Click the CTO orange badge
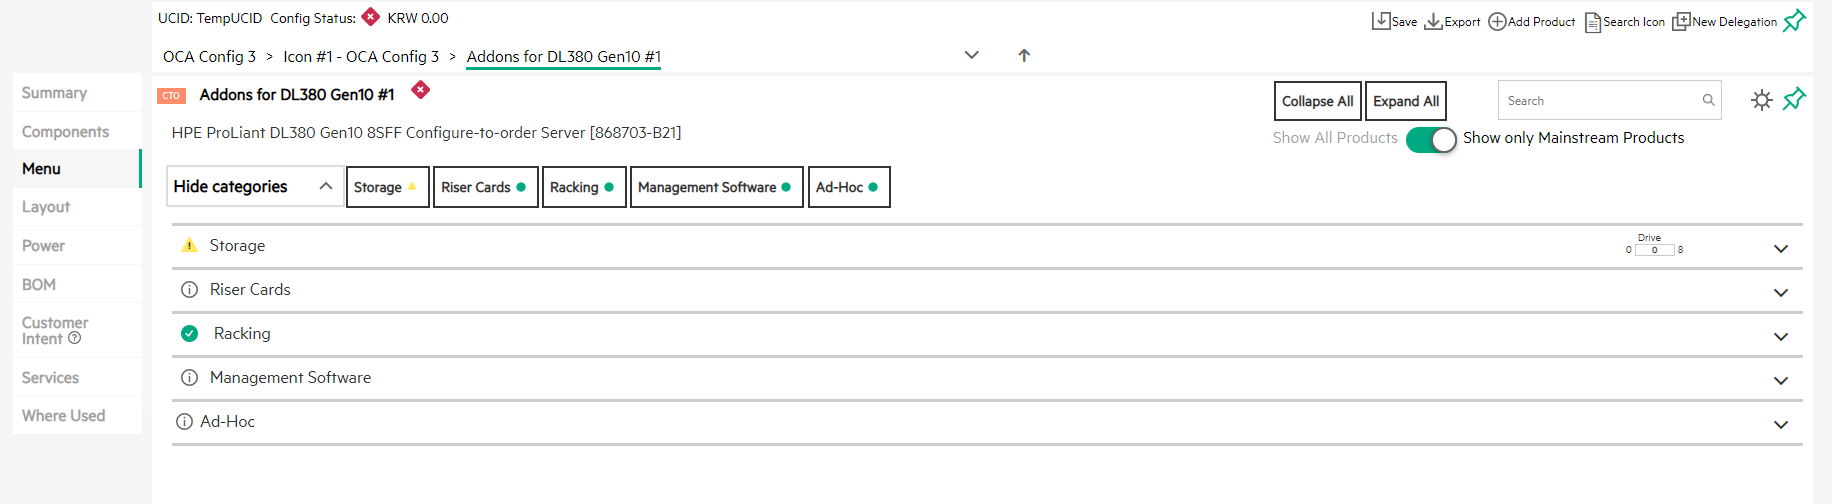The image size is (1832, 504). click(171, 96)
